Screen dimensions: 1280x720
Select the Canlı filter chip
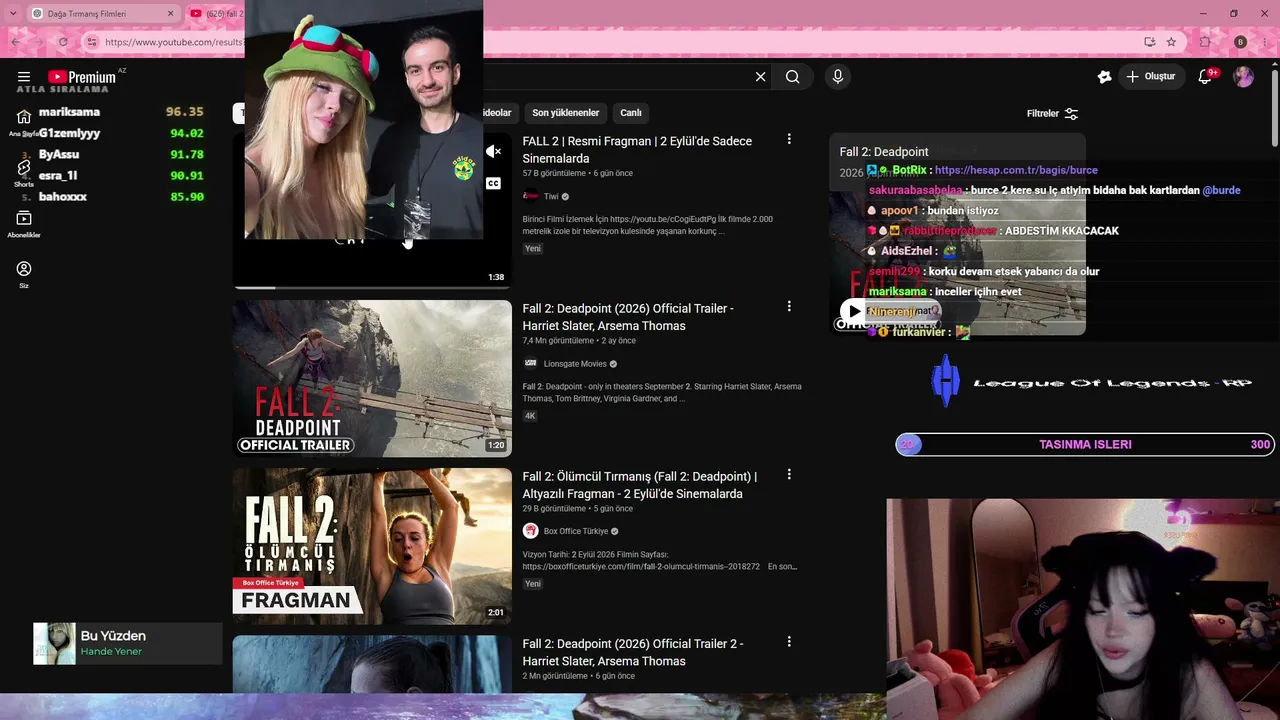(x=631, y=113)
